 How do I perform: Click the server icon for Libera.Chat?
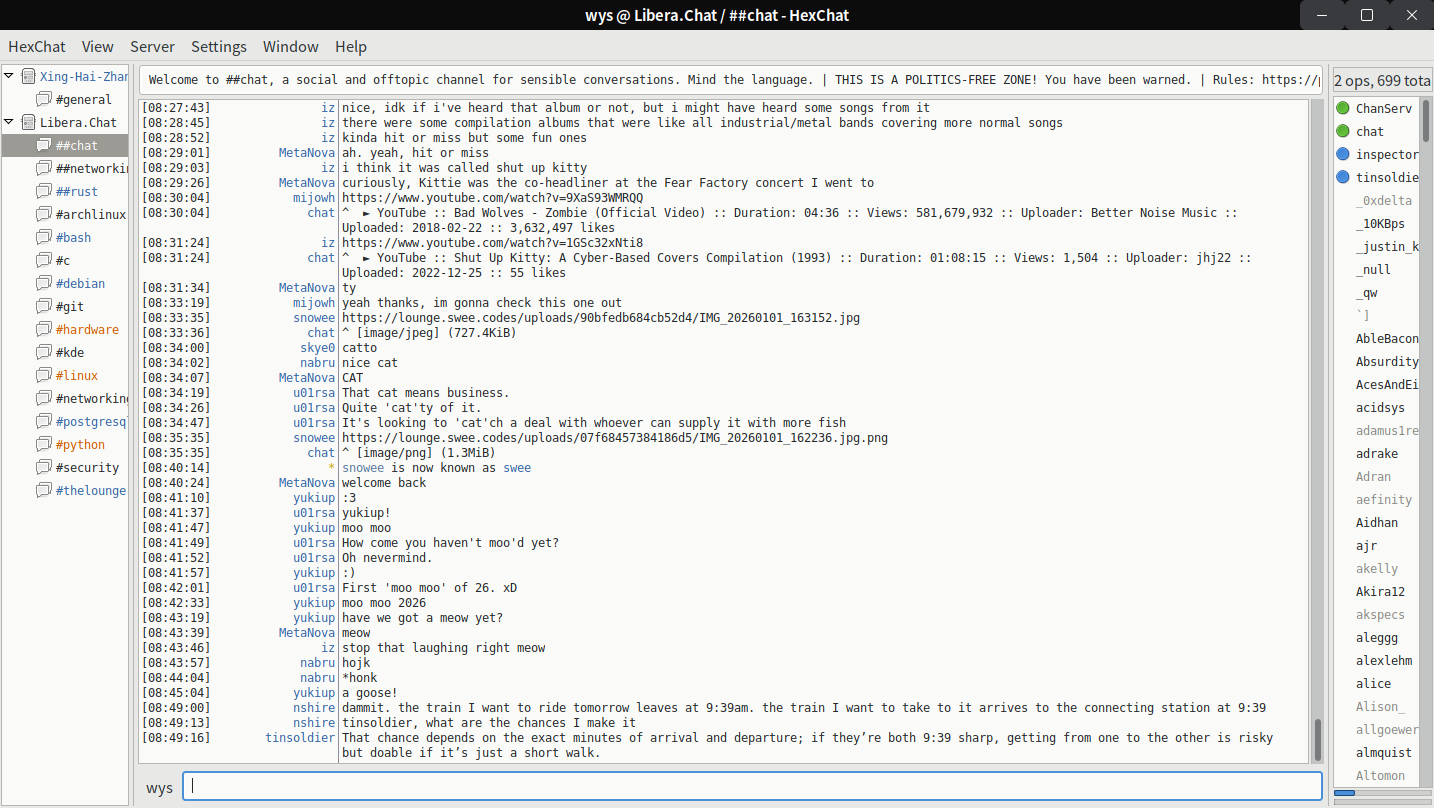[x=28, y=123]
